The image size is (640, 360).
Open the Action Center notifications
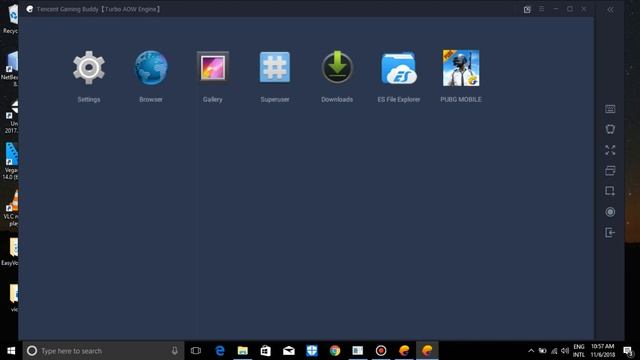pyautogui.click(x=628, y=351)
